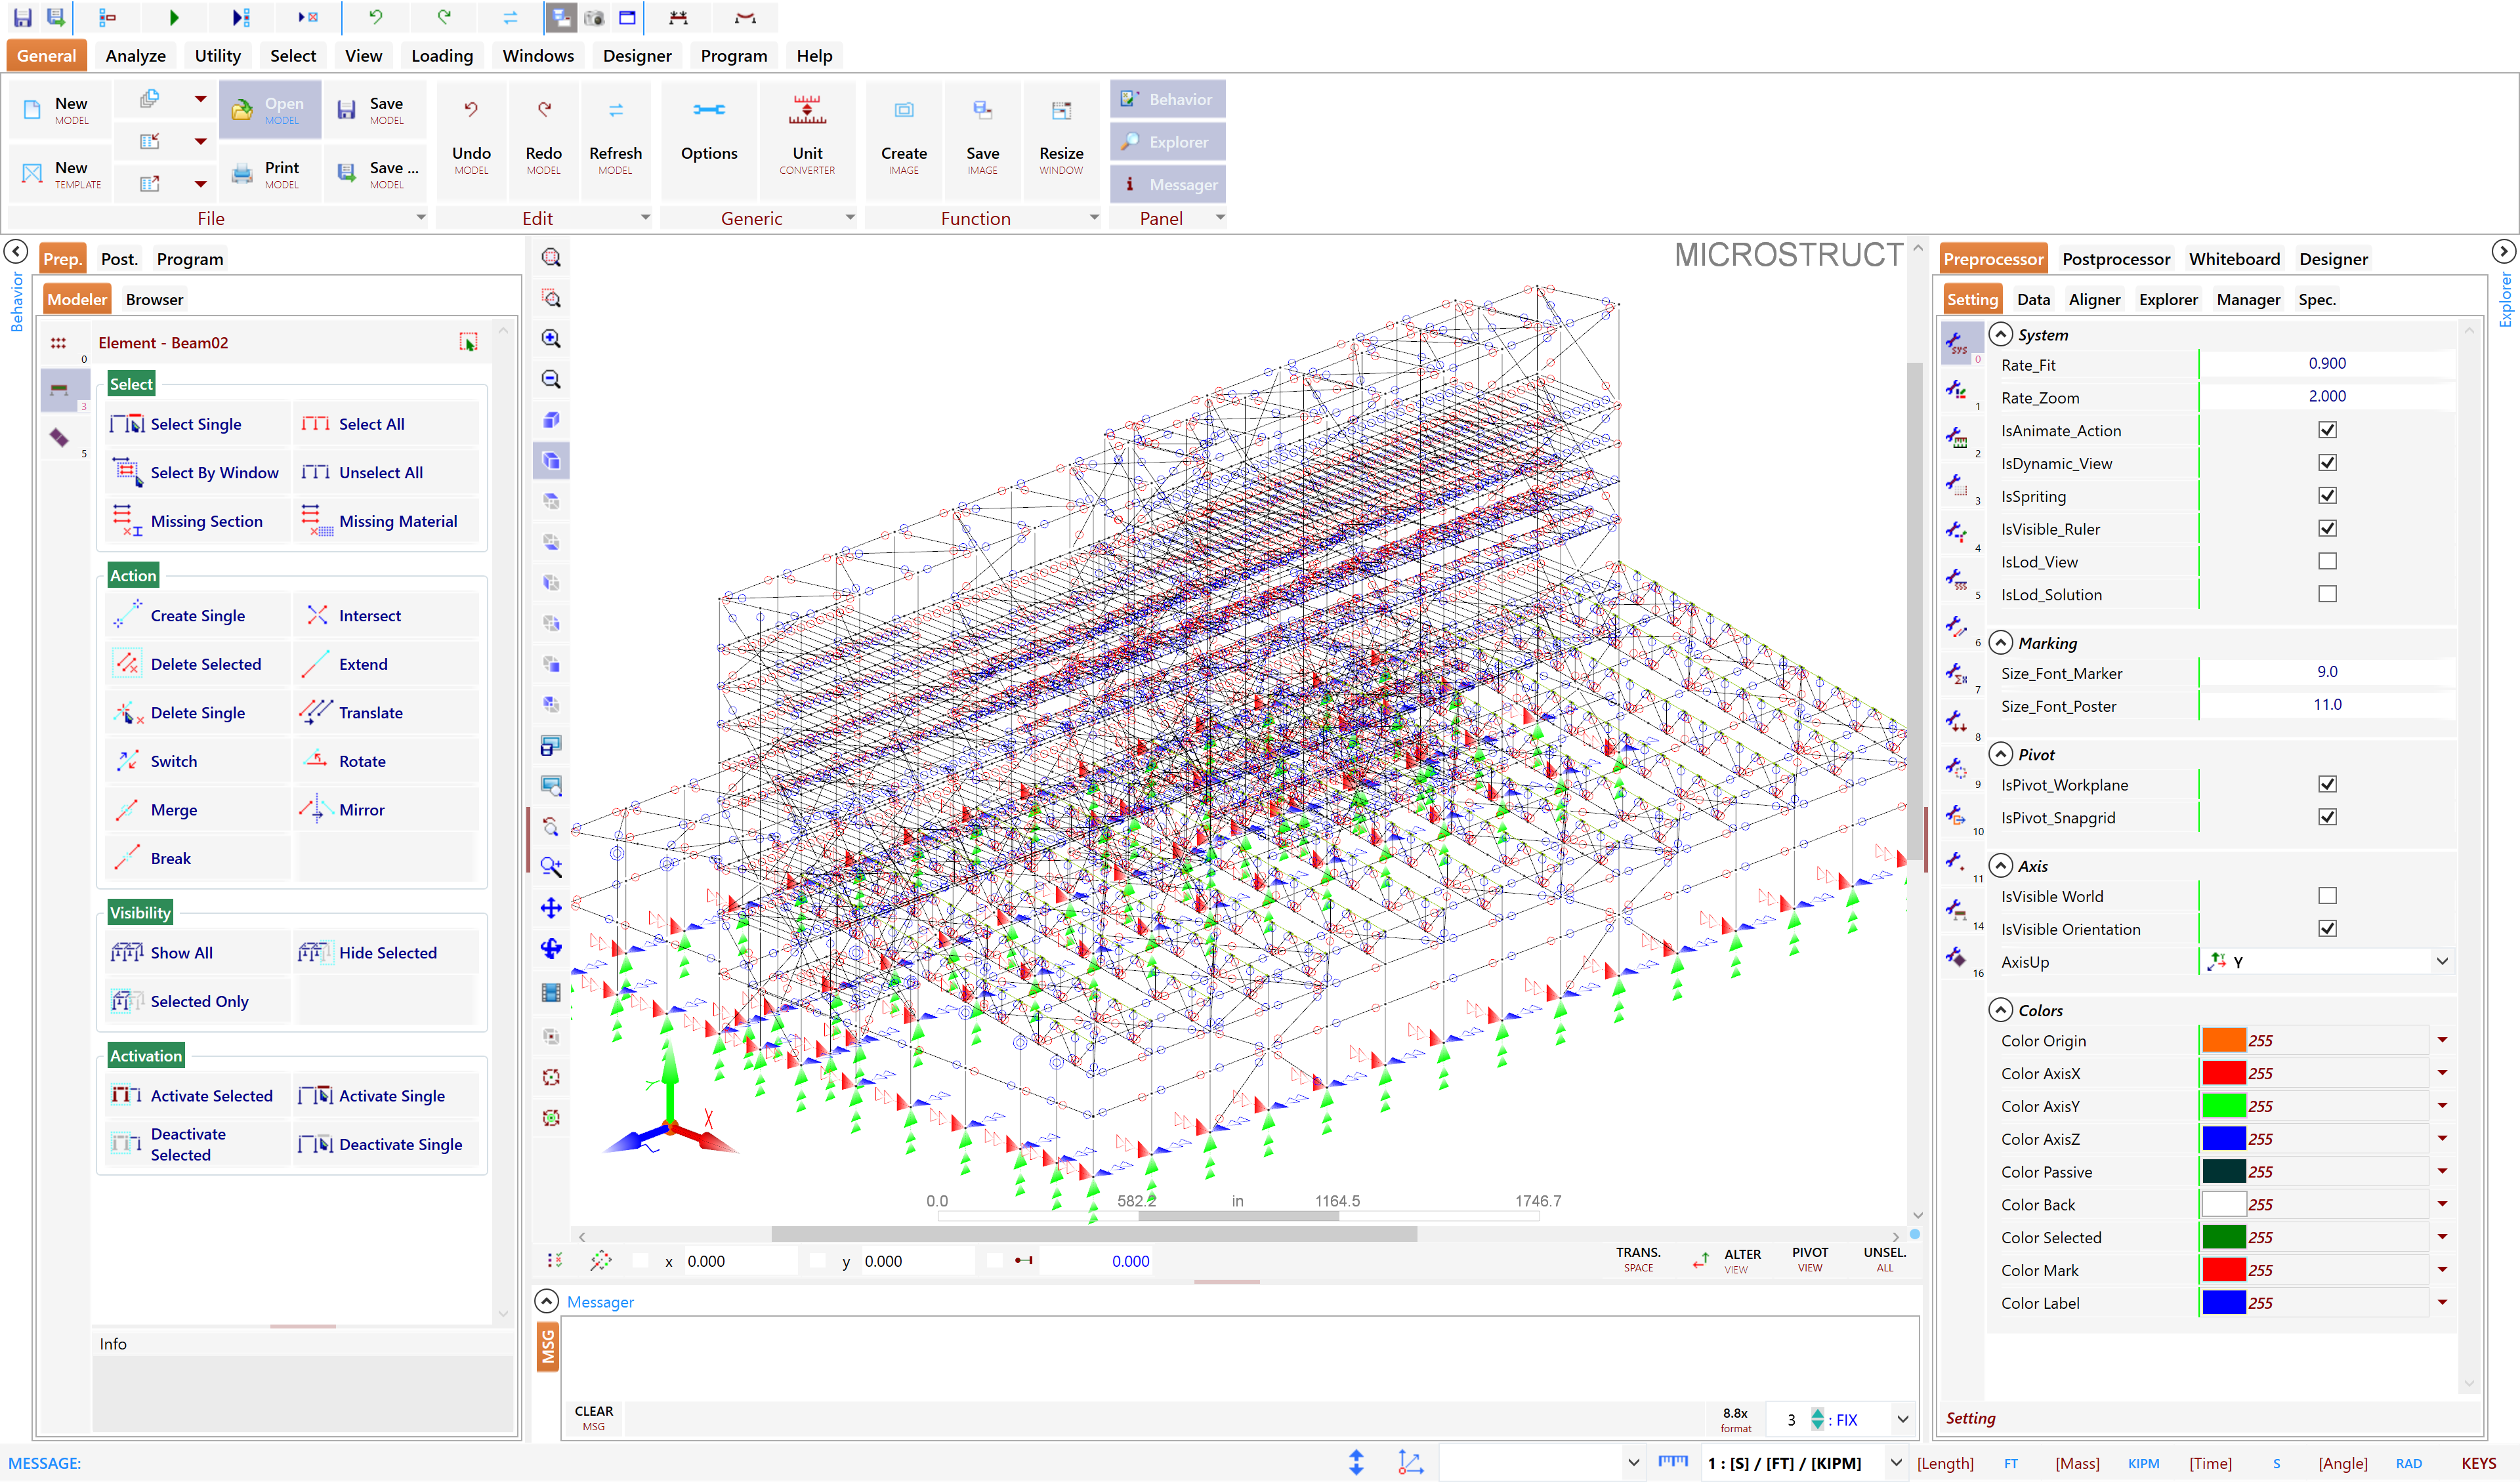Click the nodes element-type icon in Modeler
Viewport: 2520px width, 1482px height.
(59, 343)
